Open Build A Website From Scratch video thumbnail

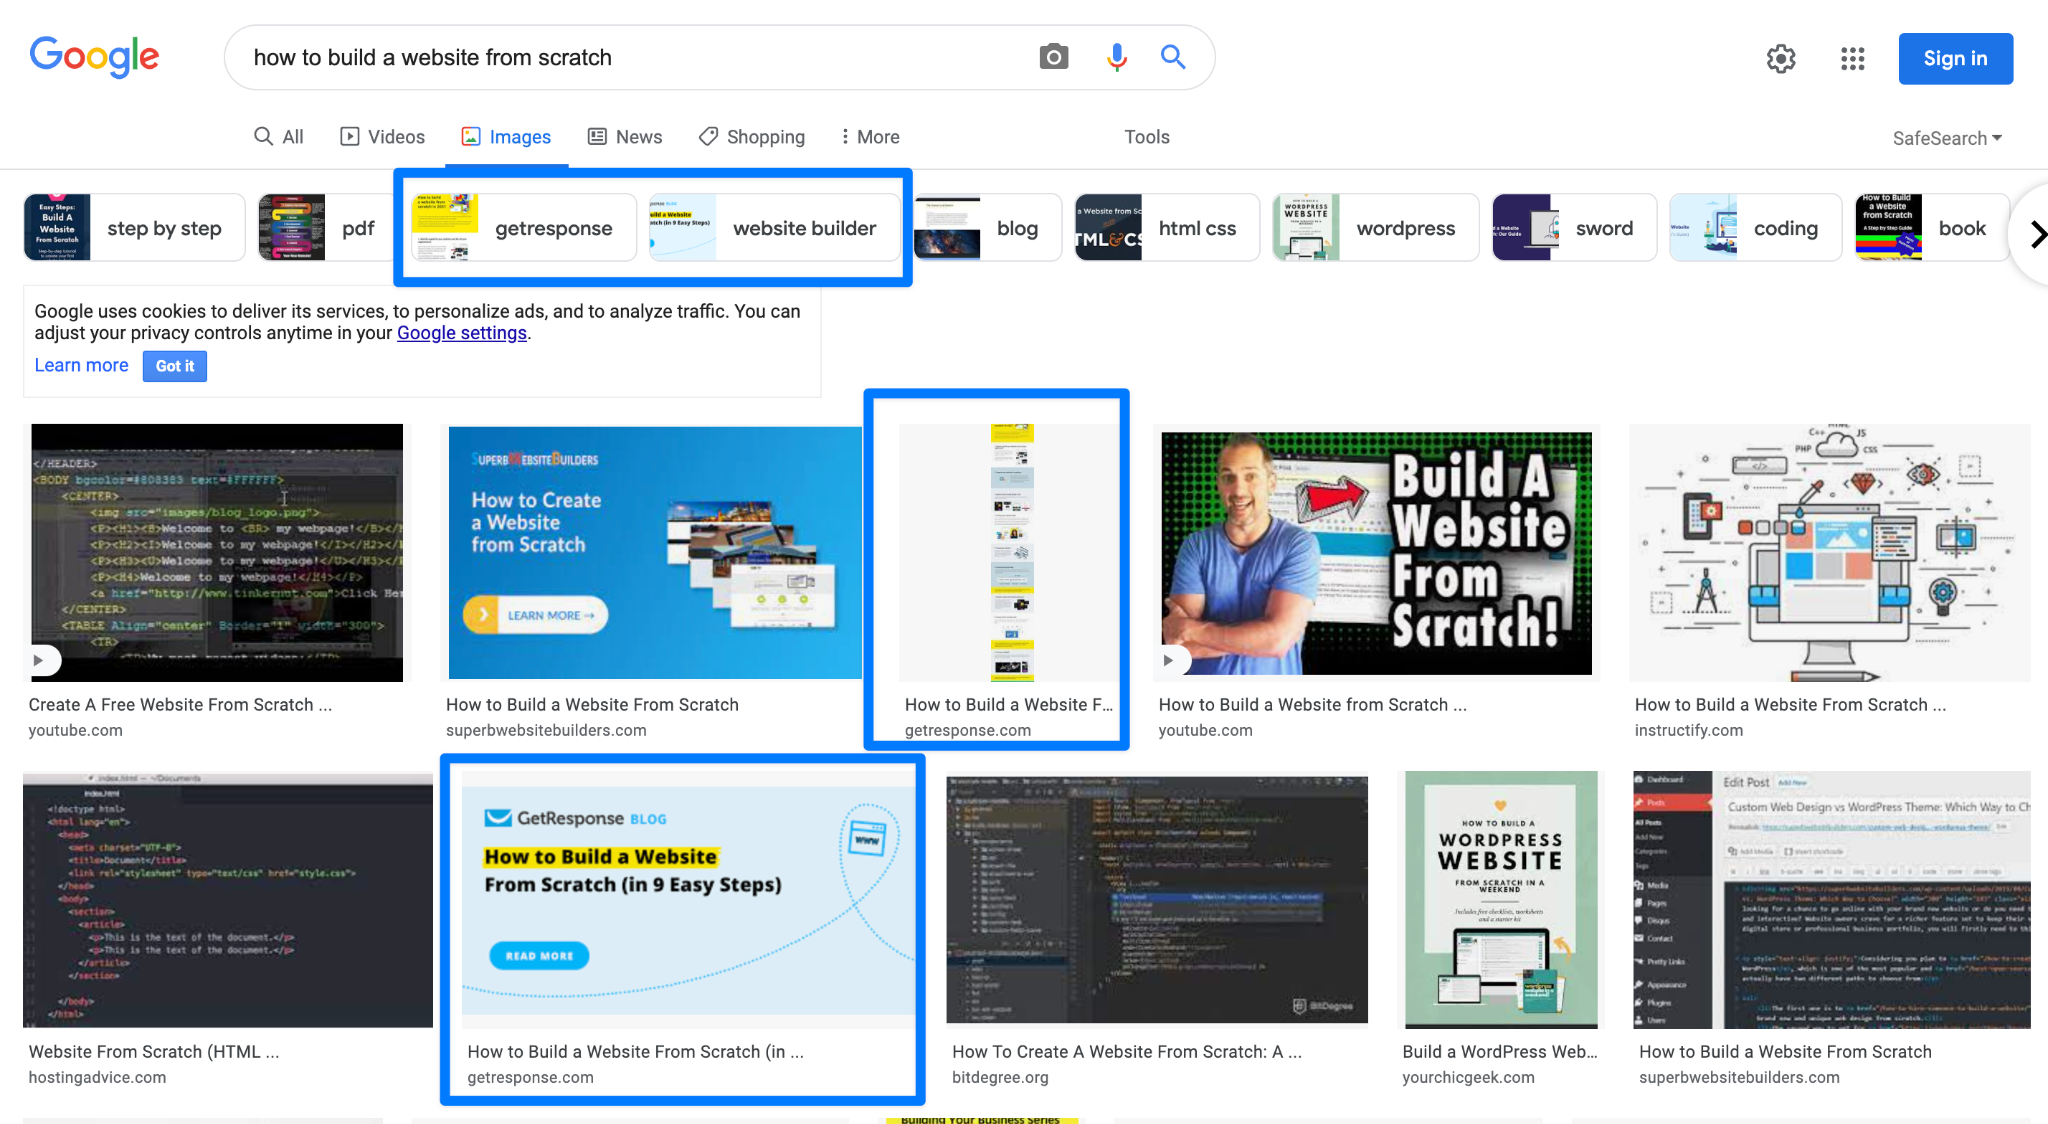point(1376,553)
